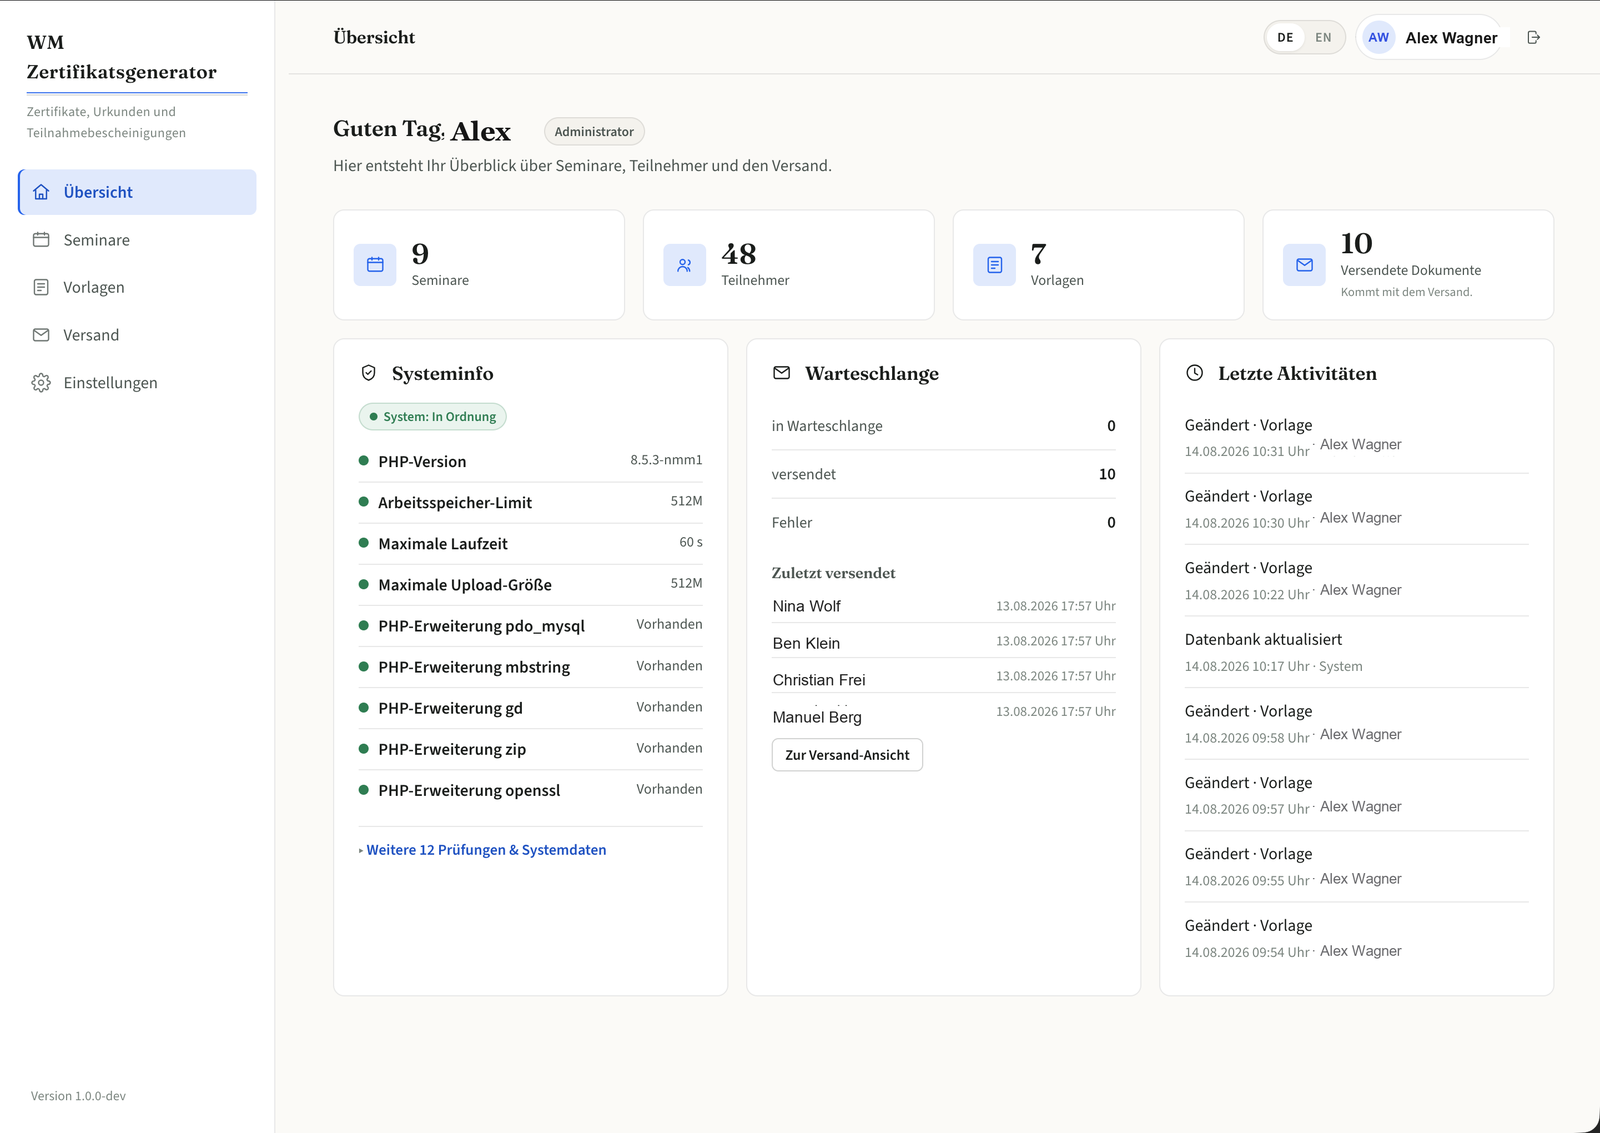Image resolution: width=1600 pixels, height=1133 pixels.
Task: Open the Vorlagen navigation item
Action: click(x=137, y=287)
